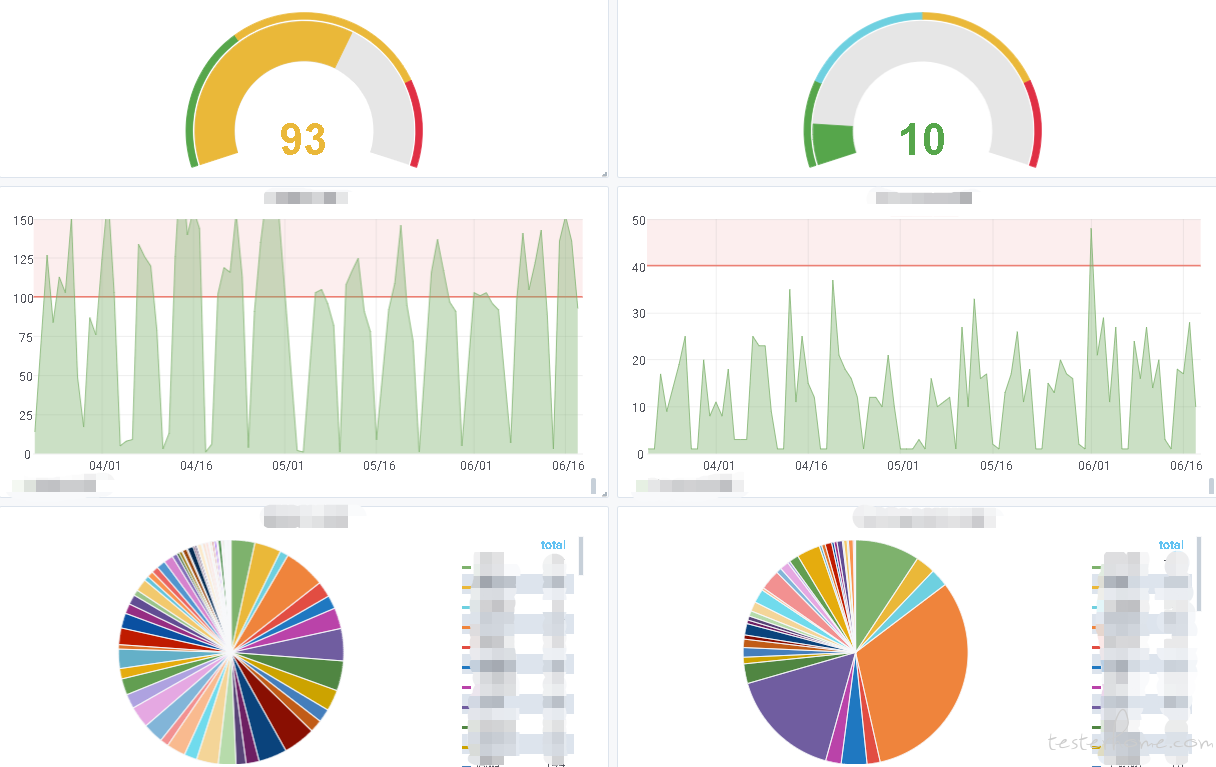This screenshot has width=1216, height=767.
Task: Click the blue legend color swatch in right pie legend
Action: click(1097, 667)
